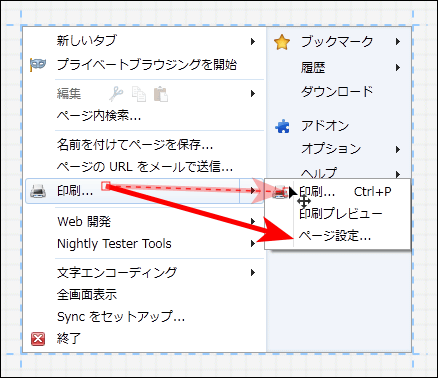Screen dimensions: 438x378
Task: Click the yellow star bookmark icon
Action: coord(282,42)
